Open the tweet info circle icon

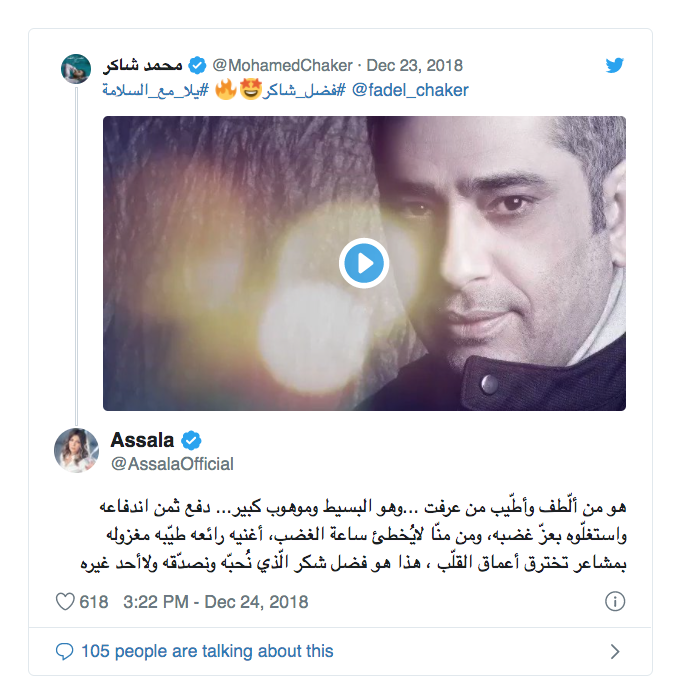point(615,602)
